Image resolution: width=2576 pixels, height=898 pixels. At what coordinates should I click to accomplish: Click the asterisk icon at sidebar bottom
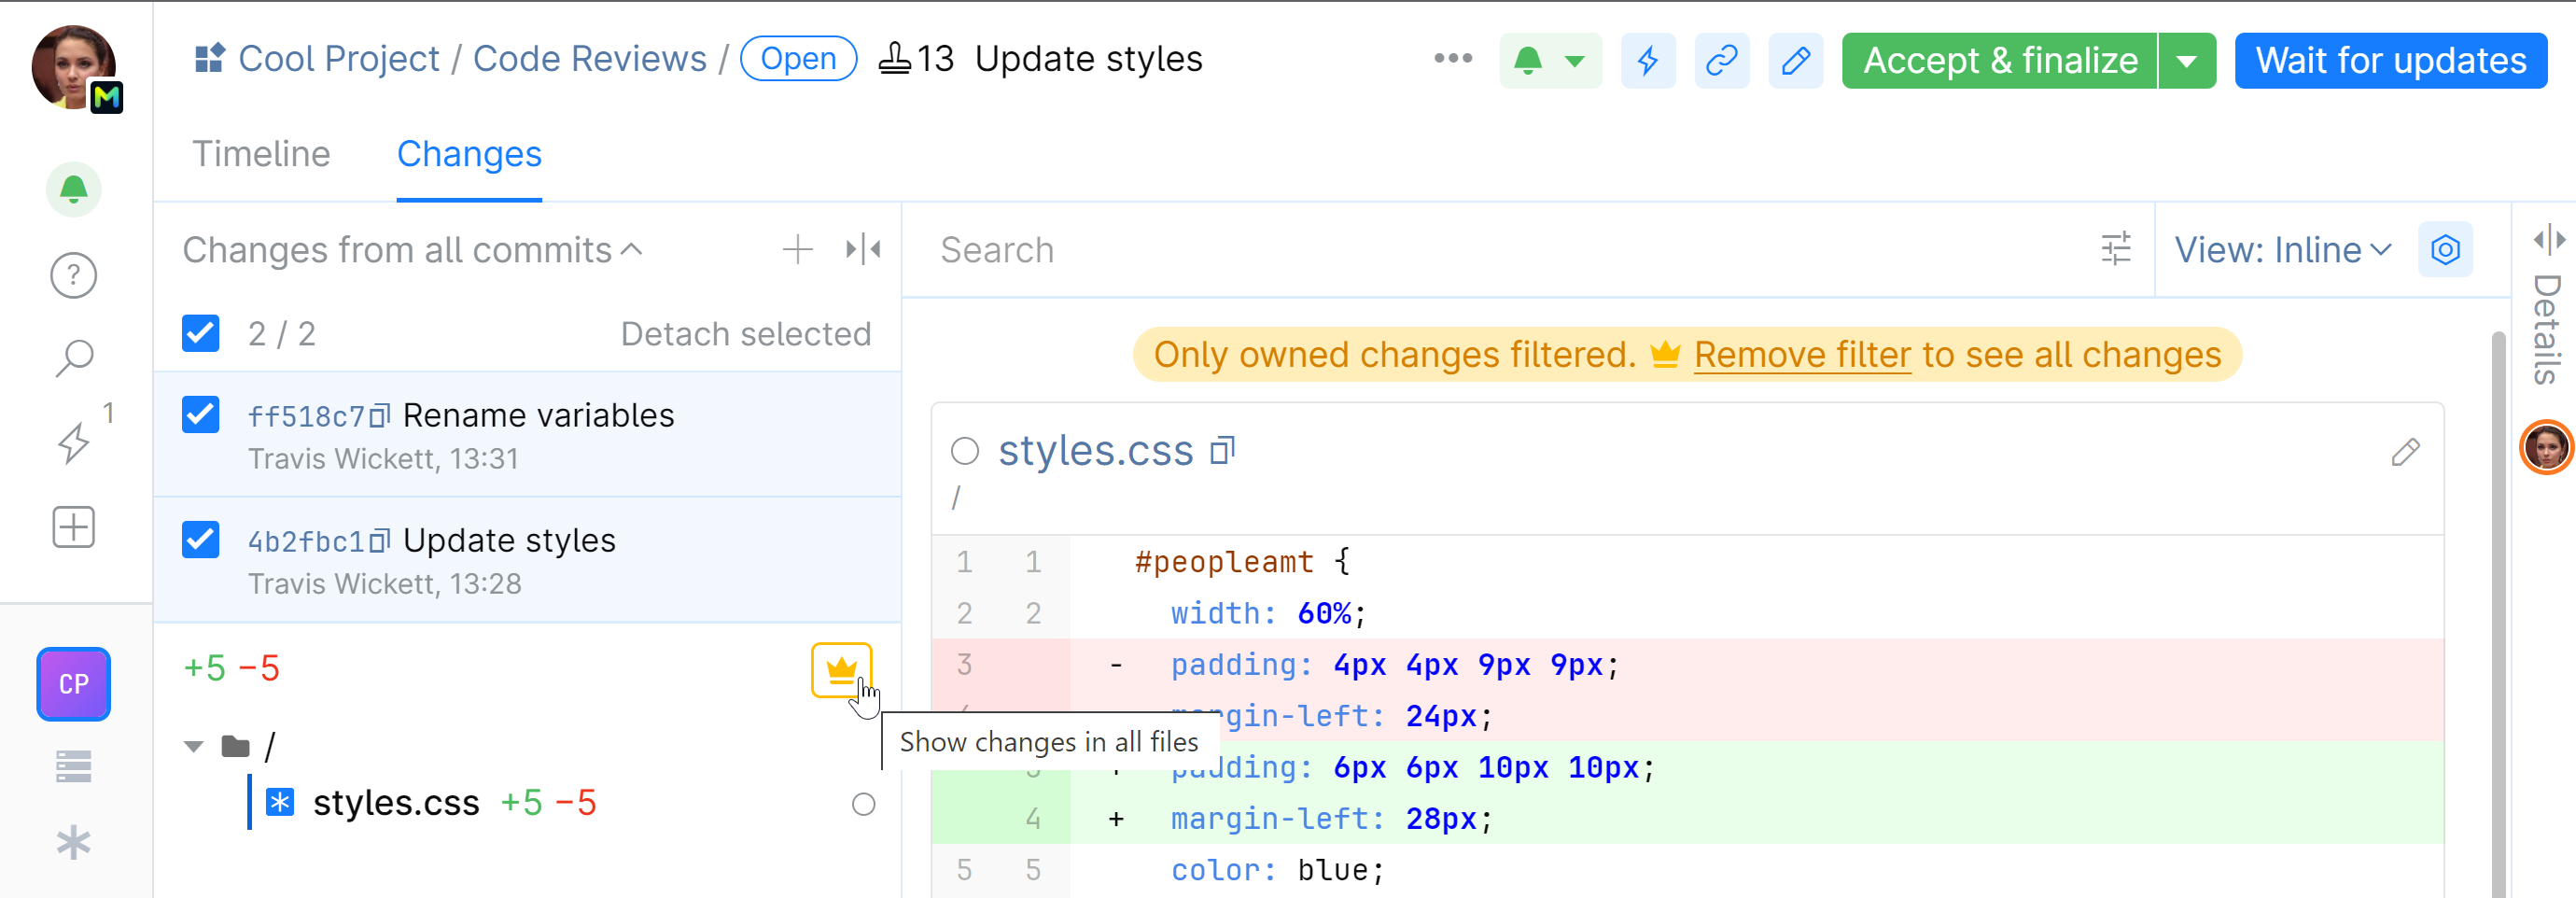[74, 843]
